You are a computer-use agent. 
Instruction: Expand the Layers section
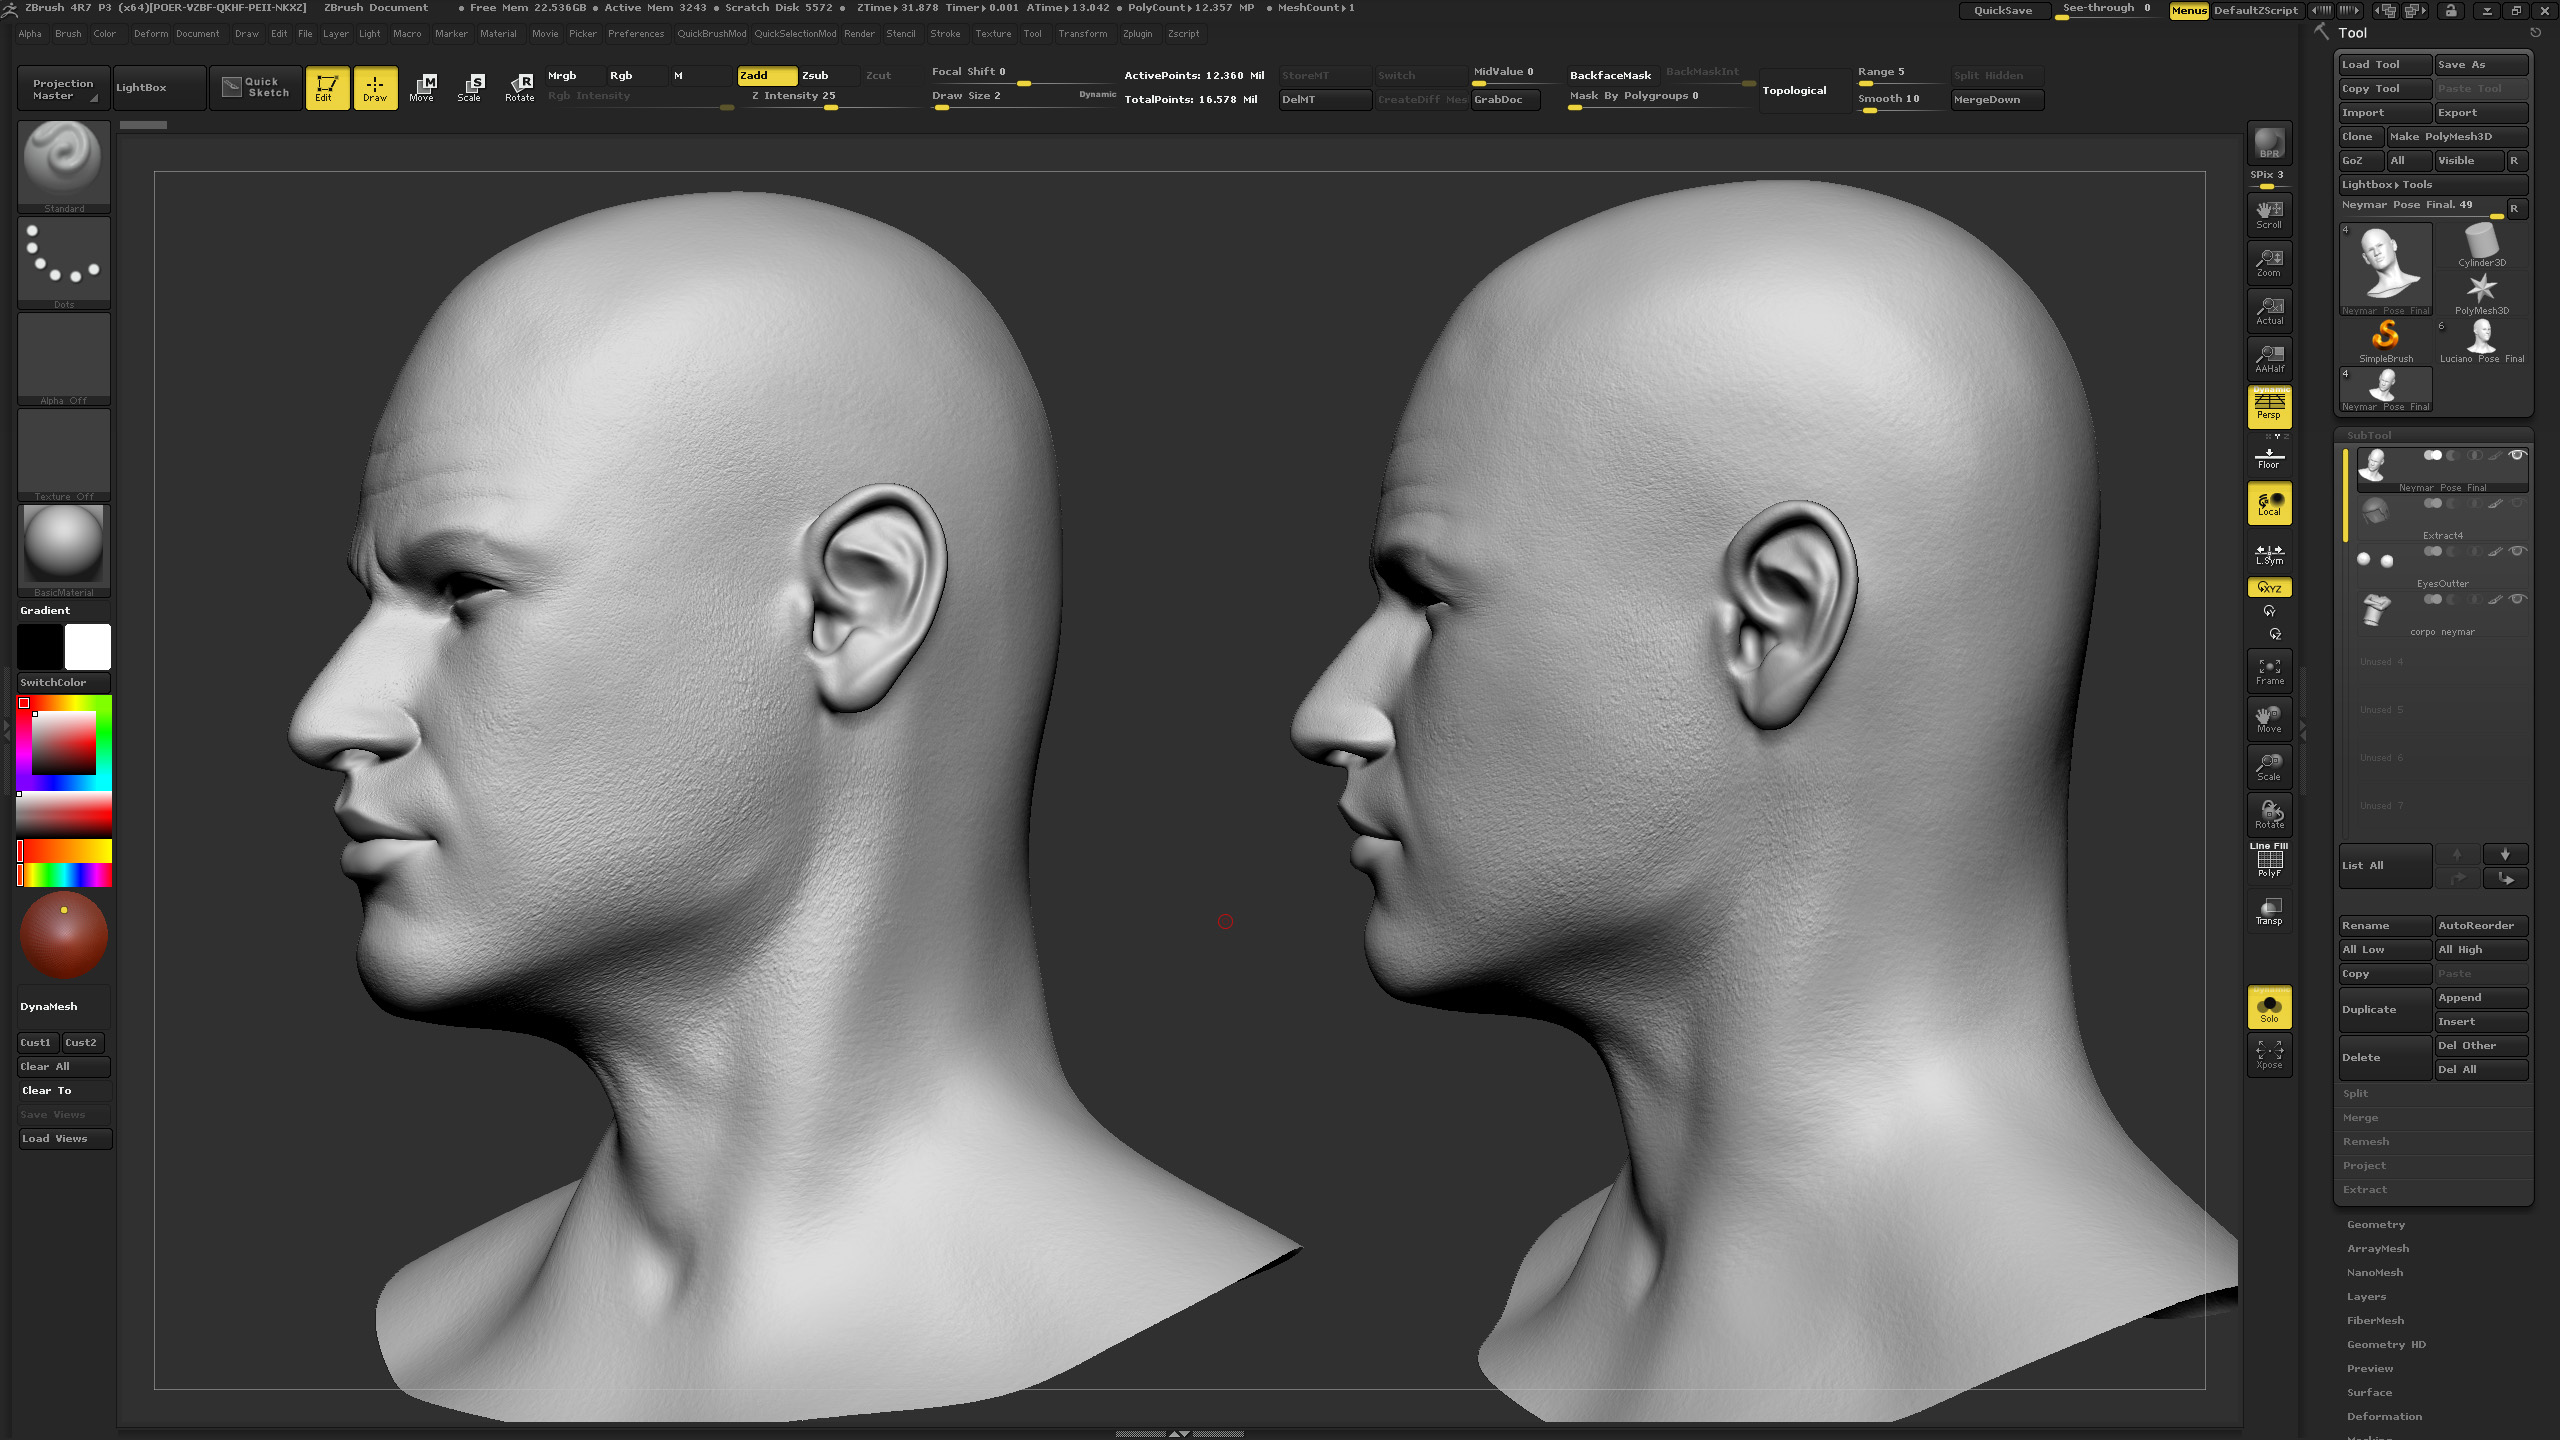pos(2366,1297)
